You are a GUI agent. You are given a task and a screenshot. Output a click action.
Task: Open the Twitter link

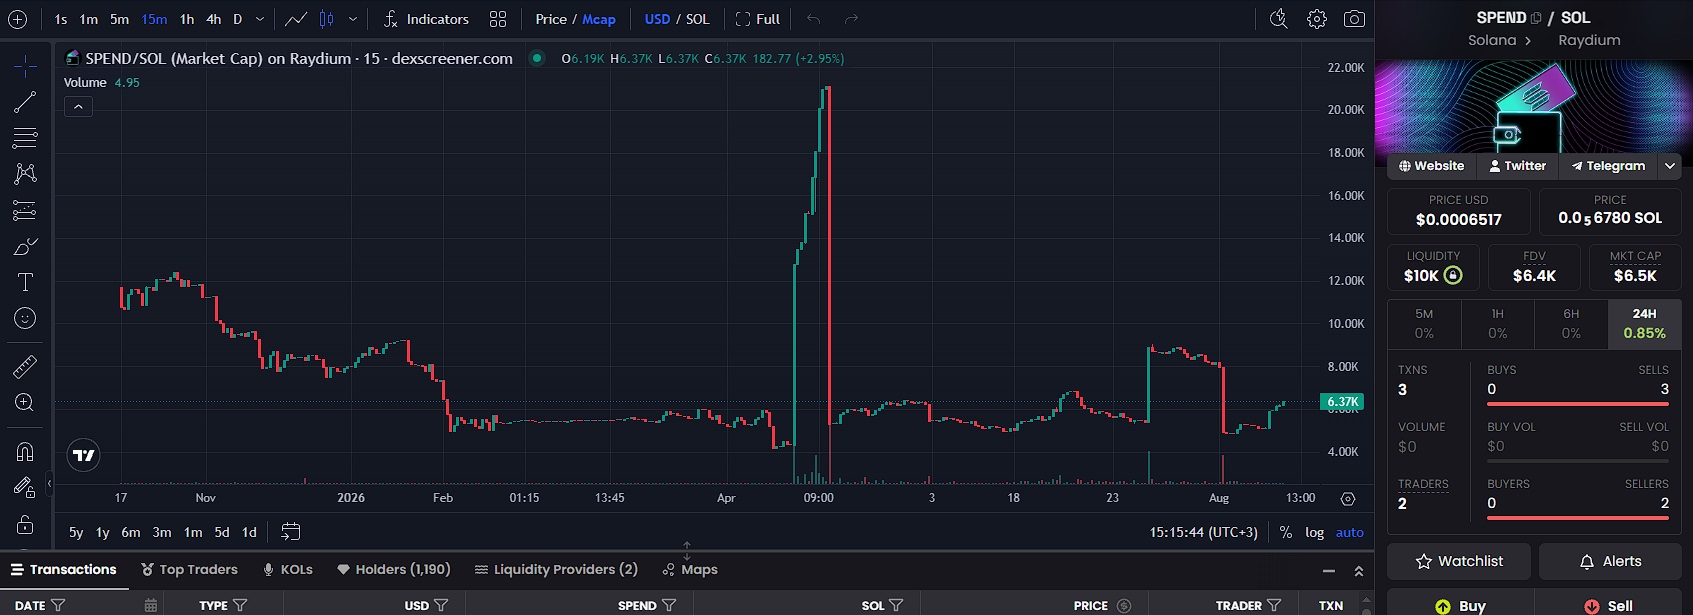click(1517, 166)
